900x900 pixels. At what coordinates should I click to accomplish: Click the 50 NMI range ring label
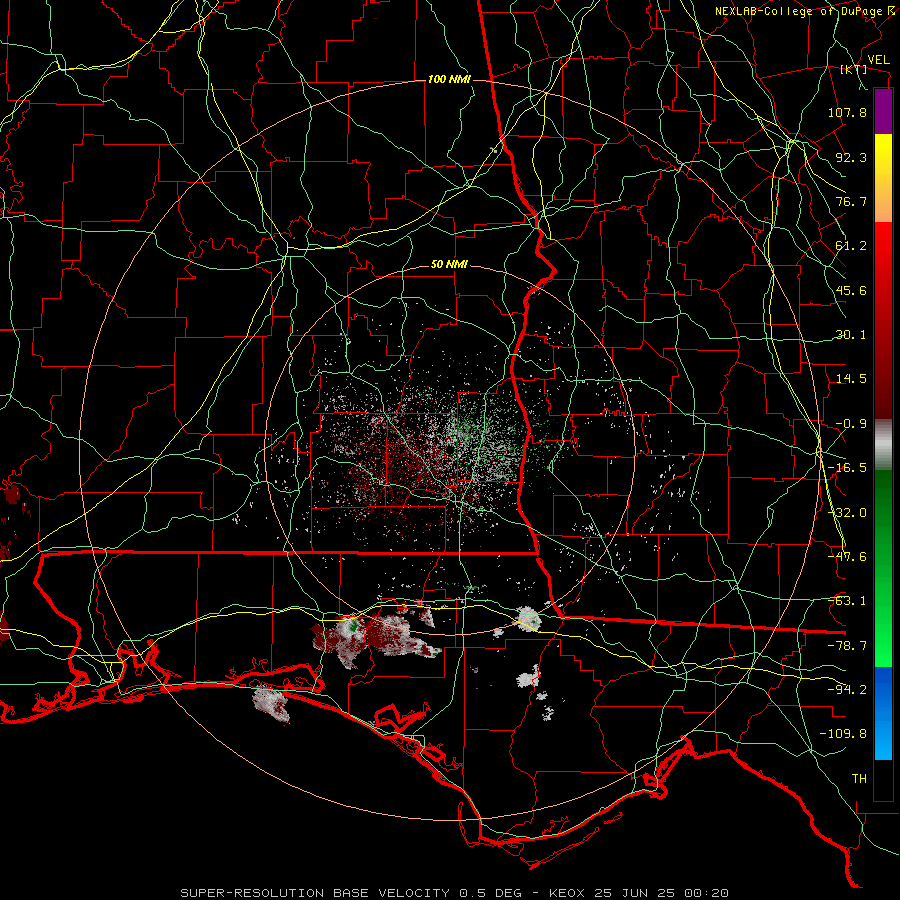[x=449, y=264]
